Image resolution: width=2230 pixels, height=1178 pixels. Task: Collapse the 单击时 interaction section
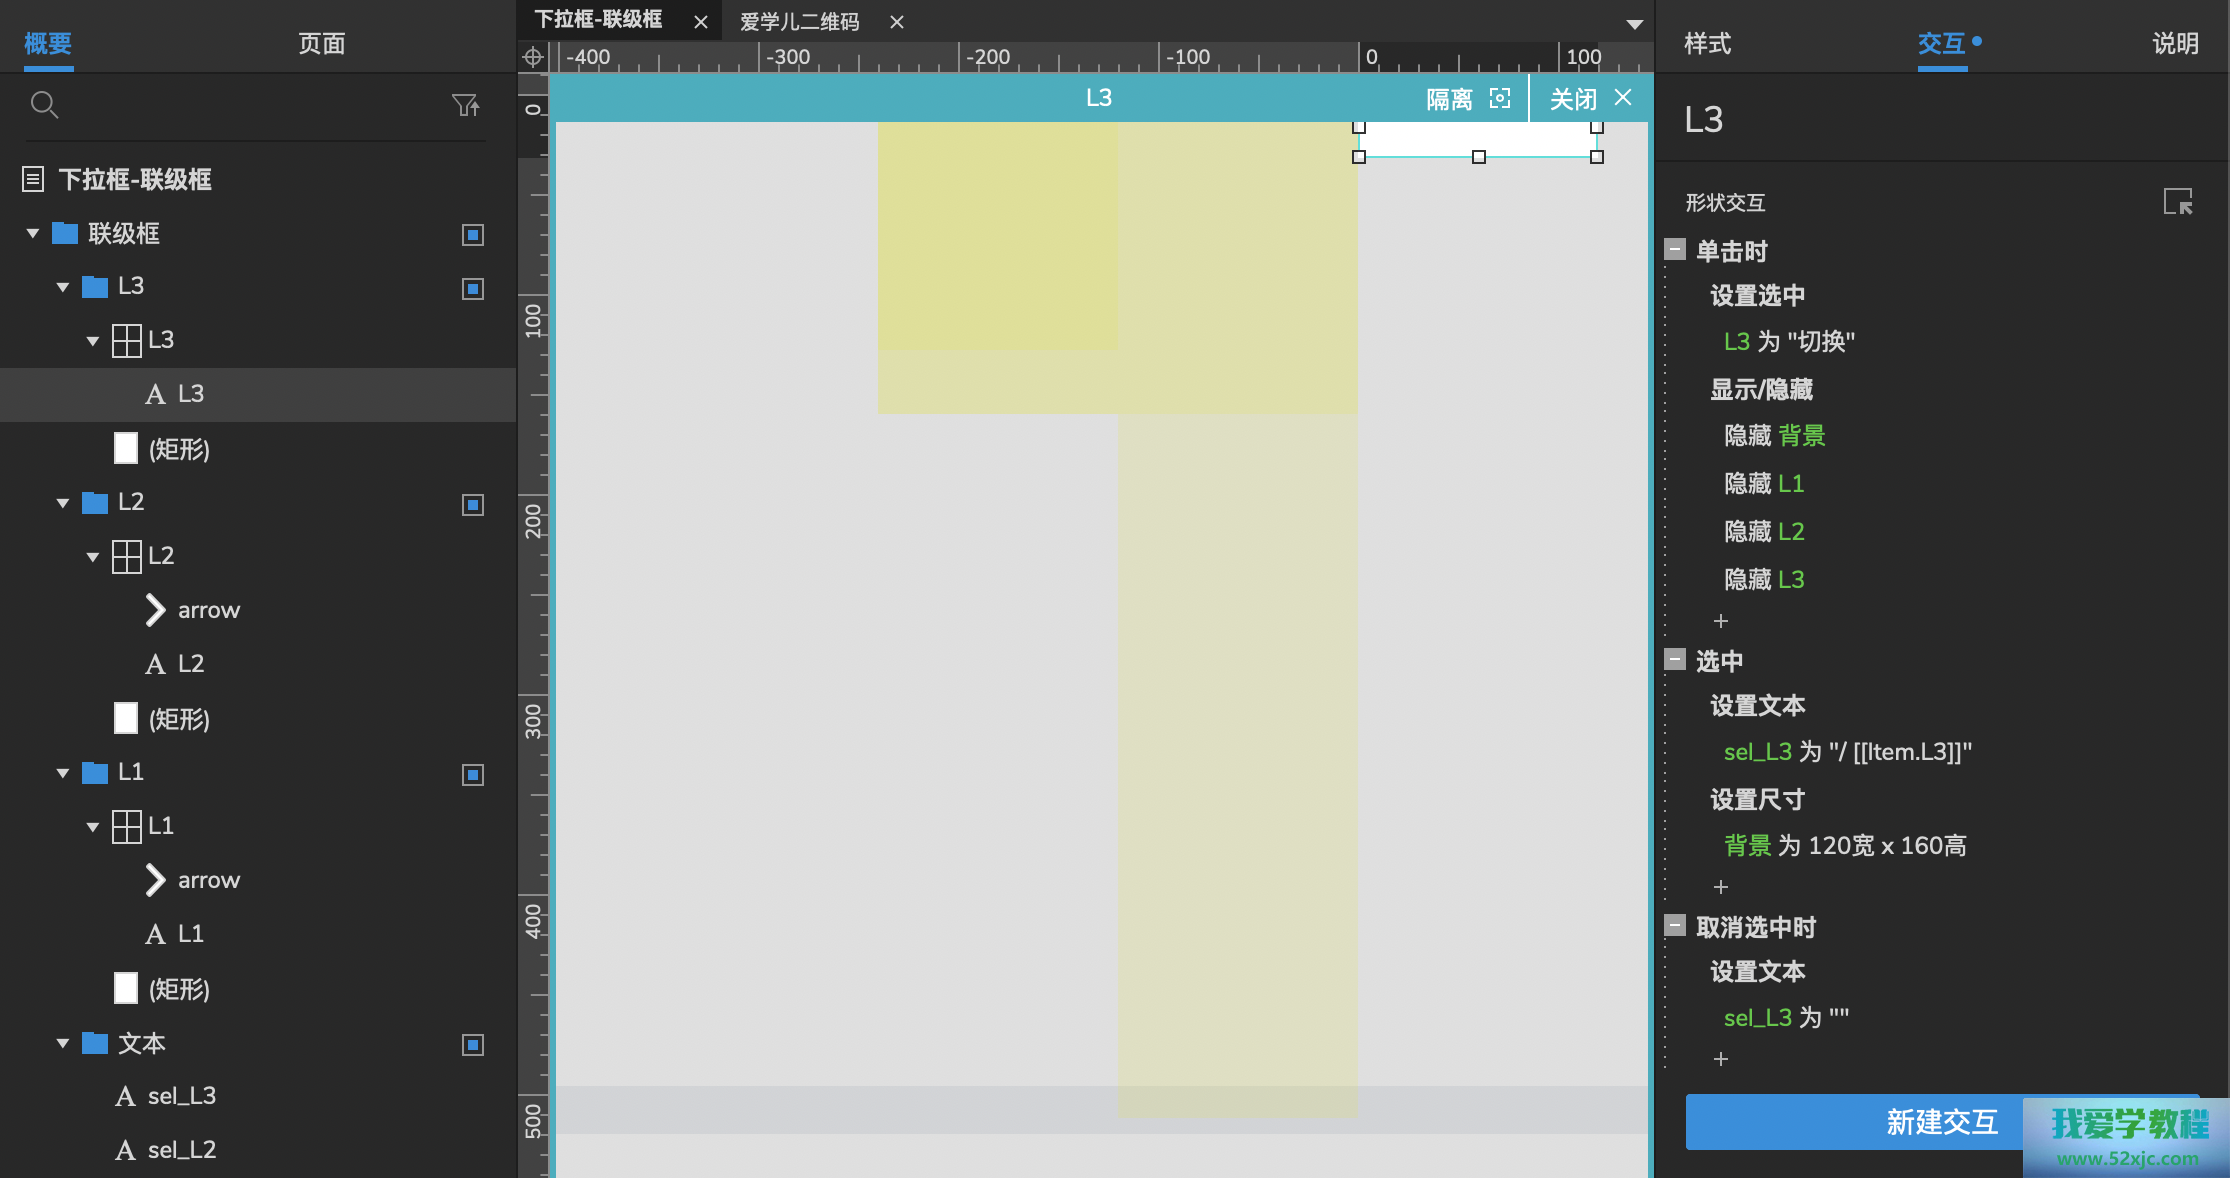(x=1675, y=250)
